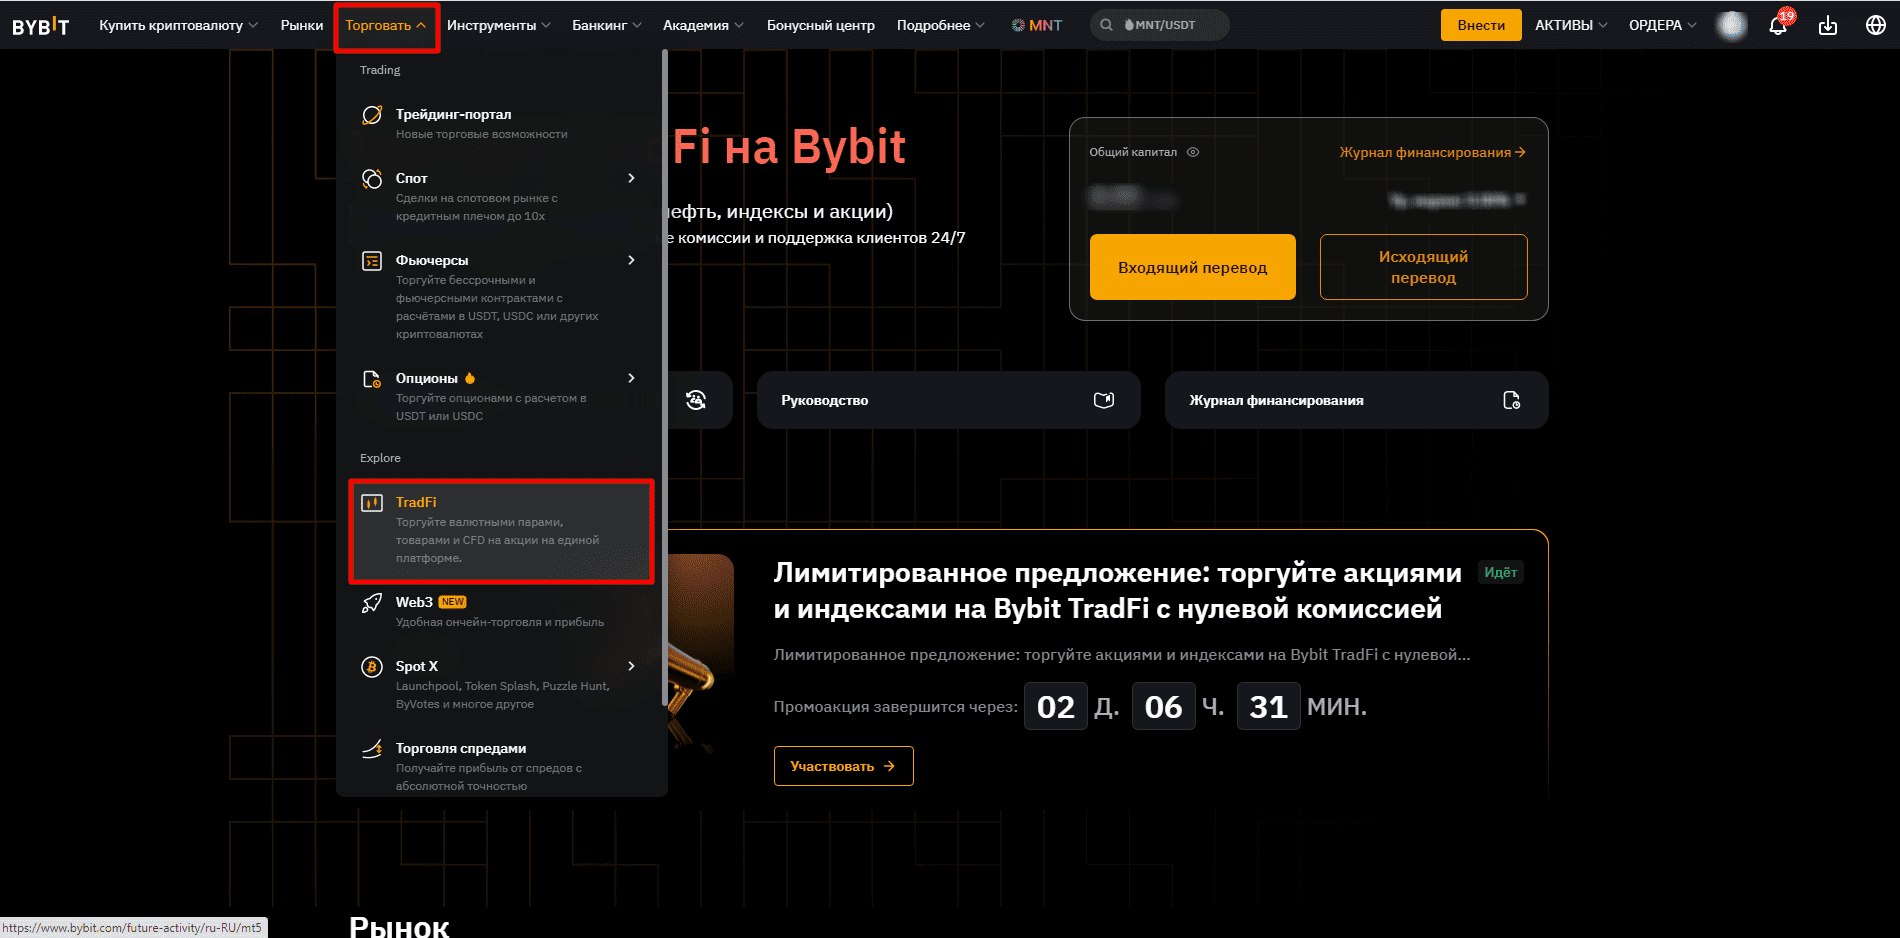1900x938 pixels.
Task: Click the download app icon
Action: 1828,25
